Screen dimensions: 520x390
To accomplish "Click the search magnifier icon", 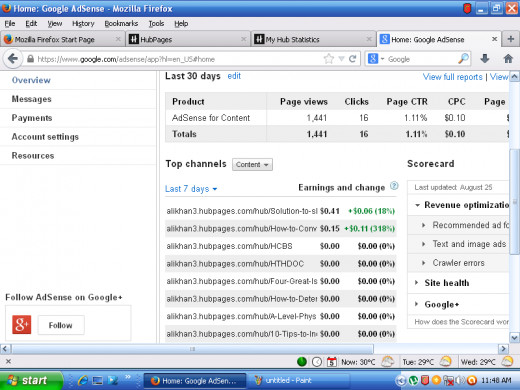I will click(x=463, y=59).
